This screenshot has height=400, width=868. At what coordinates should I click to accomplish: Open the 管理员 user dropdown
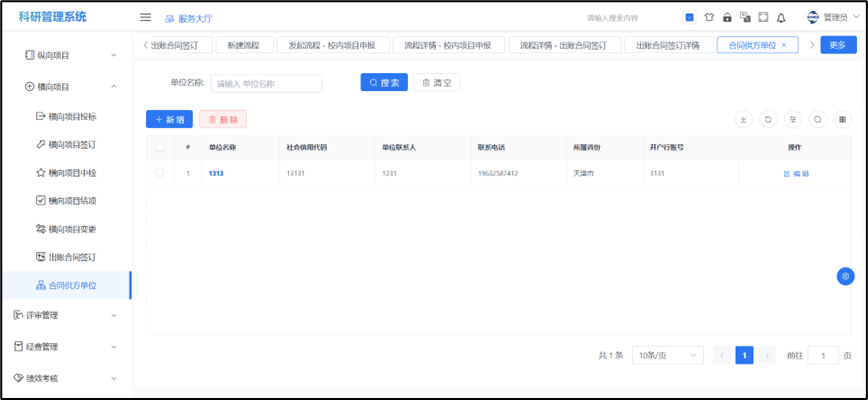(834, 17)
